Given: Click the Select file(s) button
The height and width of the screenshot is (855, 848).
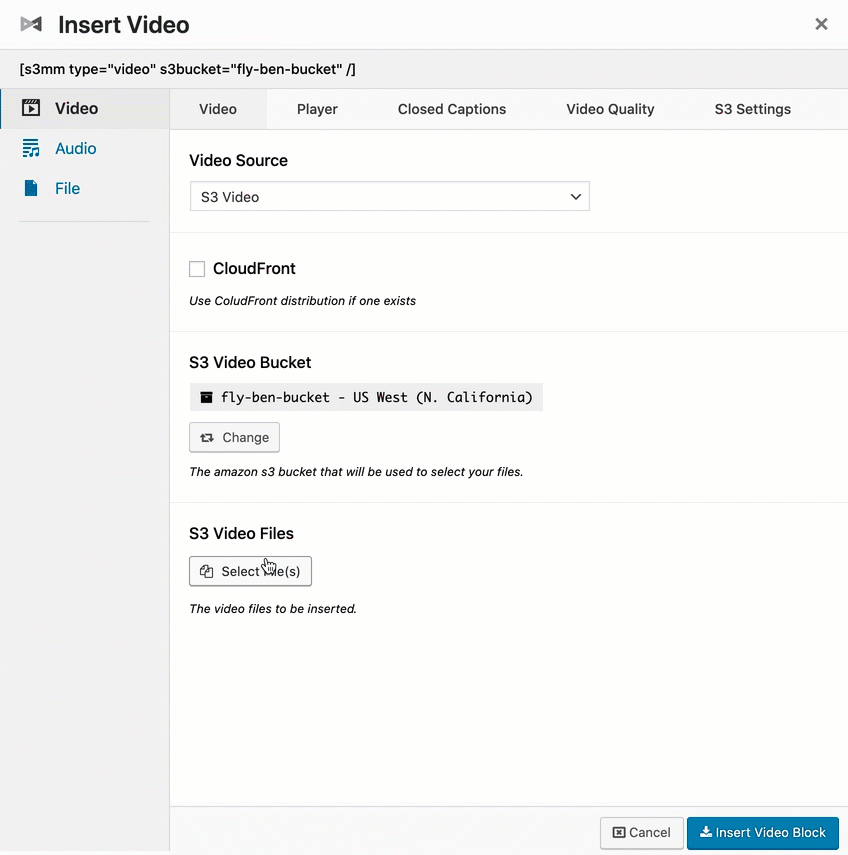Looking at the screenshot, I should coord(250,571).
